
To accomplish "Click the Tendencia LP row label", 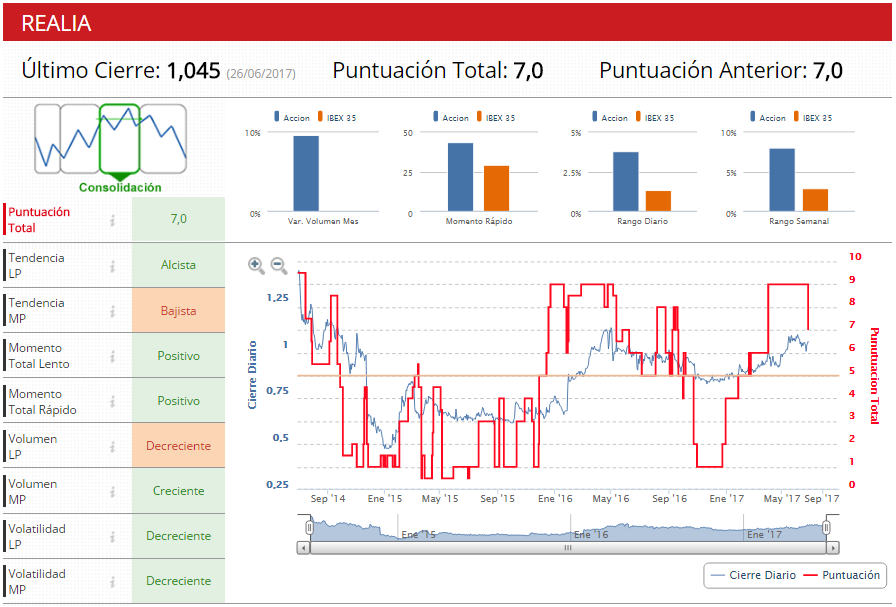I will point(36,266).
